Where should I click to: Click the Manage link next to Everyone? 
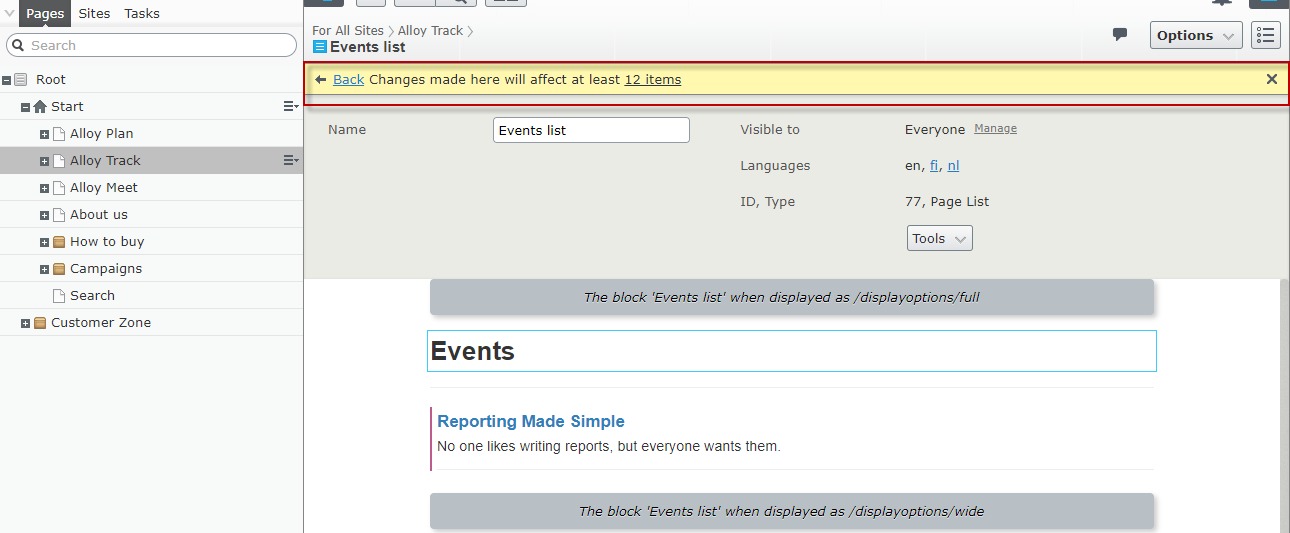995,129
